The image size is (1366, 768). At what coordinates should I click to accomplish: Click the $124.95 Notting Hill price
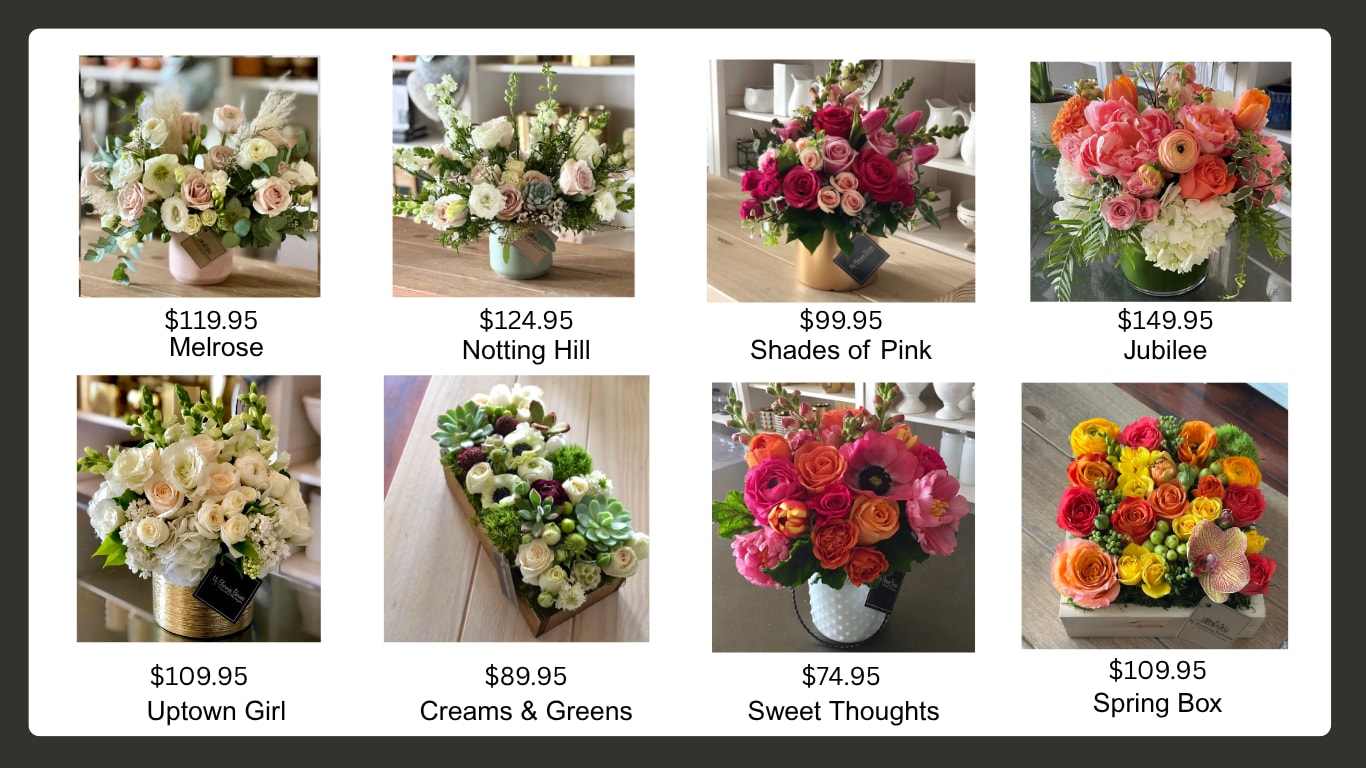(x=526, y=320)
